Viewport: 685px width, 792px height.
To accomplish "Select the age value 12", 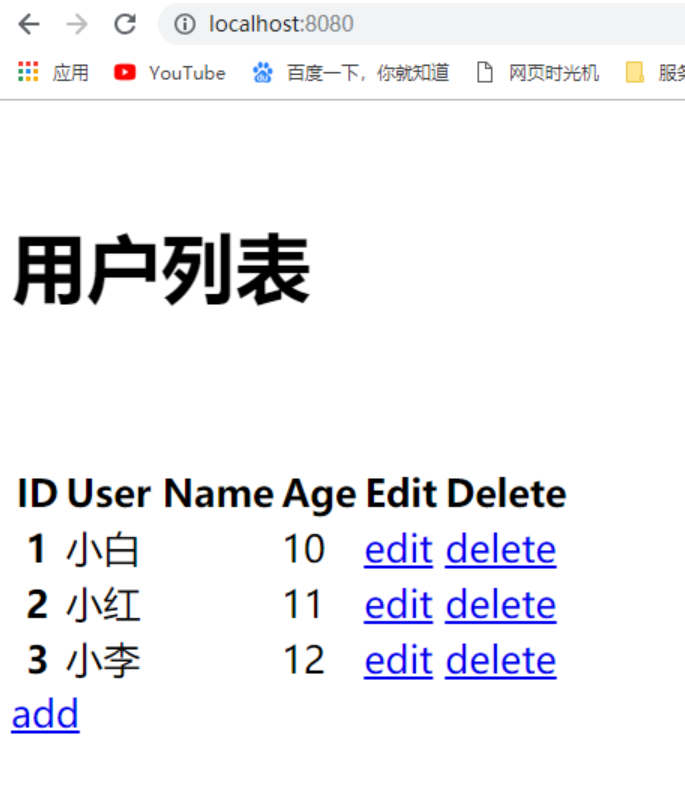I will 304,660.
